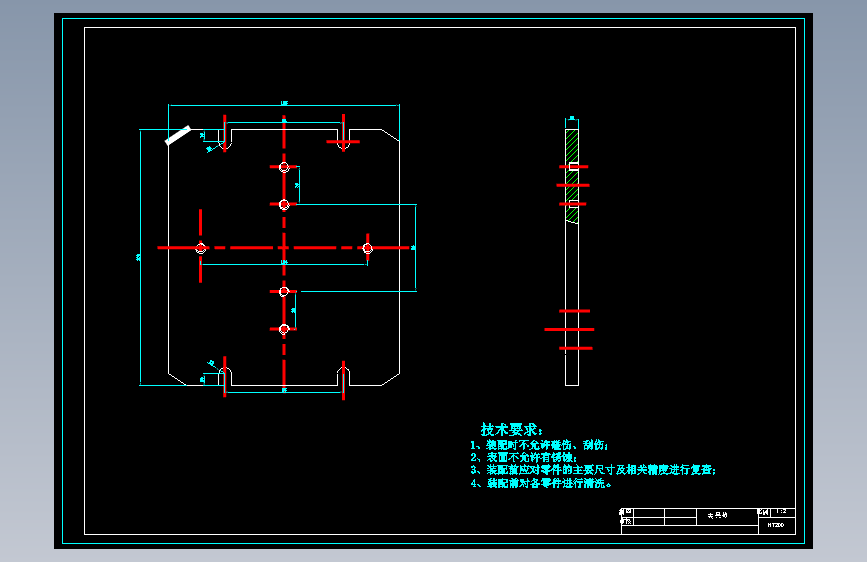This screenshot has width=867, height=562.
Task: Click the 1:2 scale value in title block
Action: pyautogui.click(x=782, y=512)
